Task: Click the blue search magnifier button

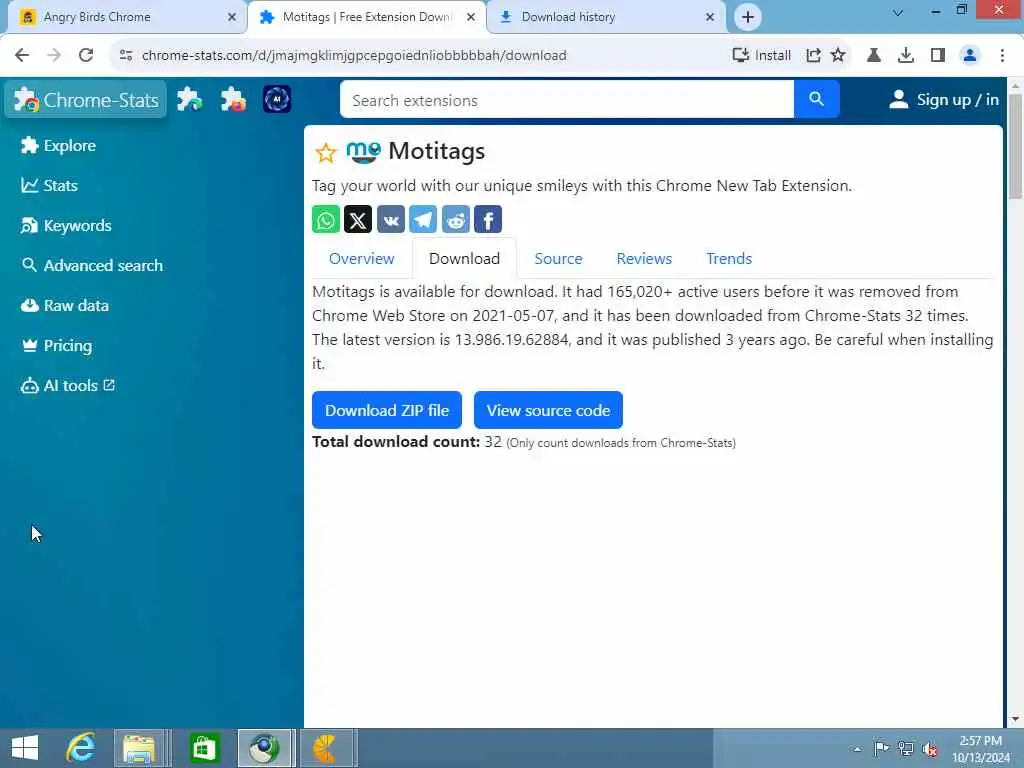Action: tap(816, 99)
